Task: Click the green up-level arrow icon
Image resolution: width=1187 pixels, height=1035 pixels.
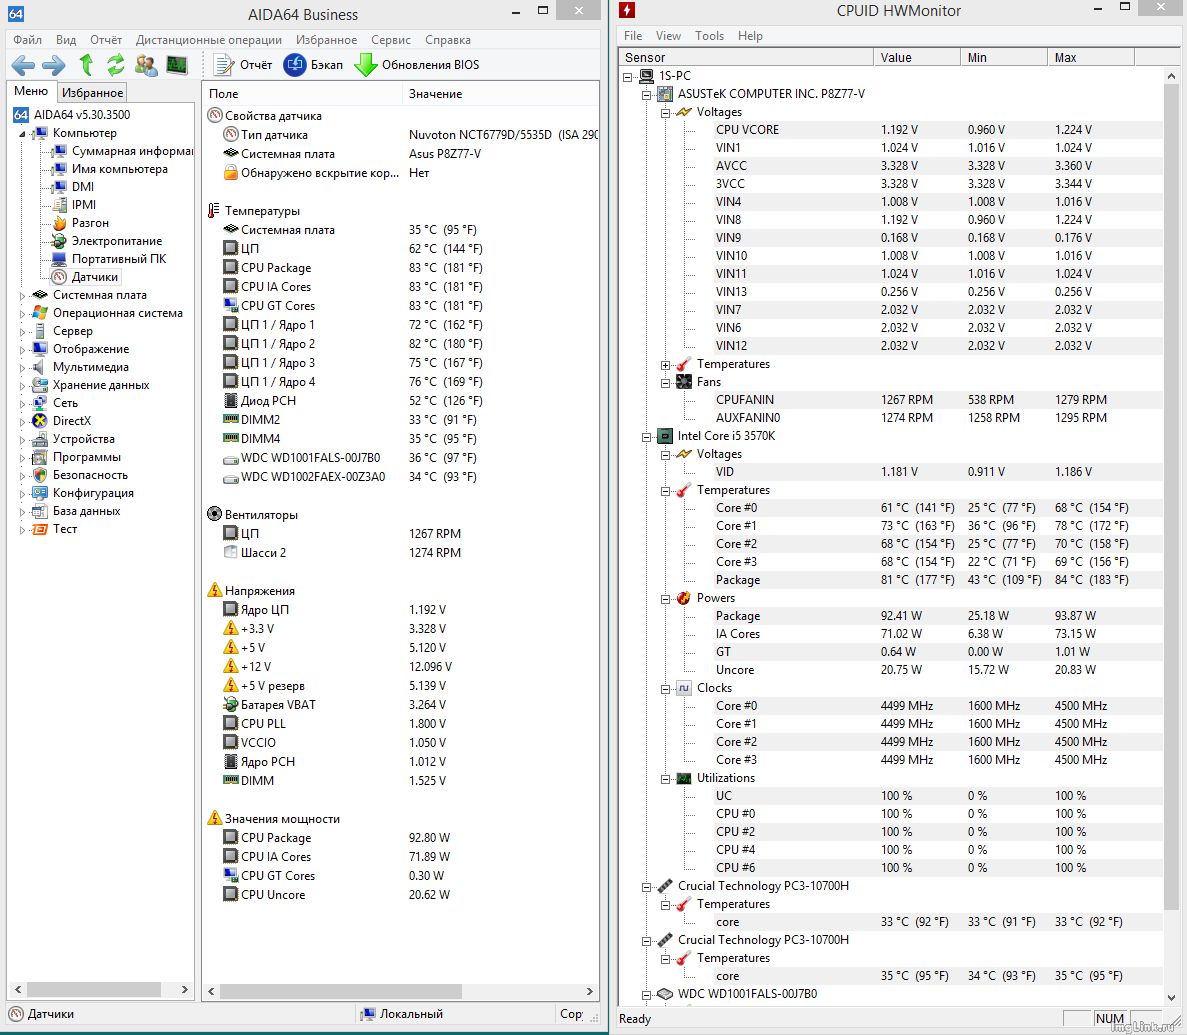Action: point(86,66)
